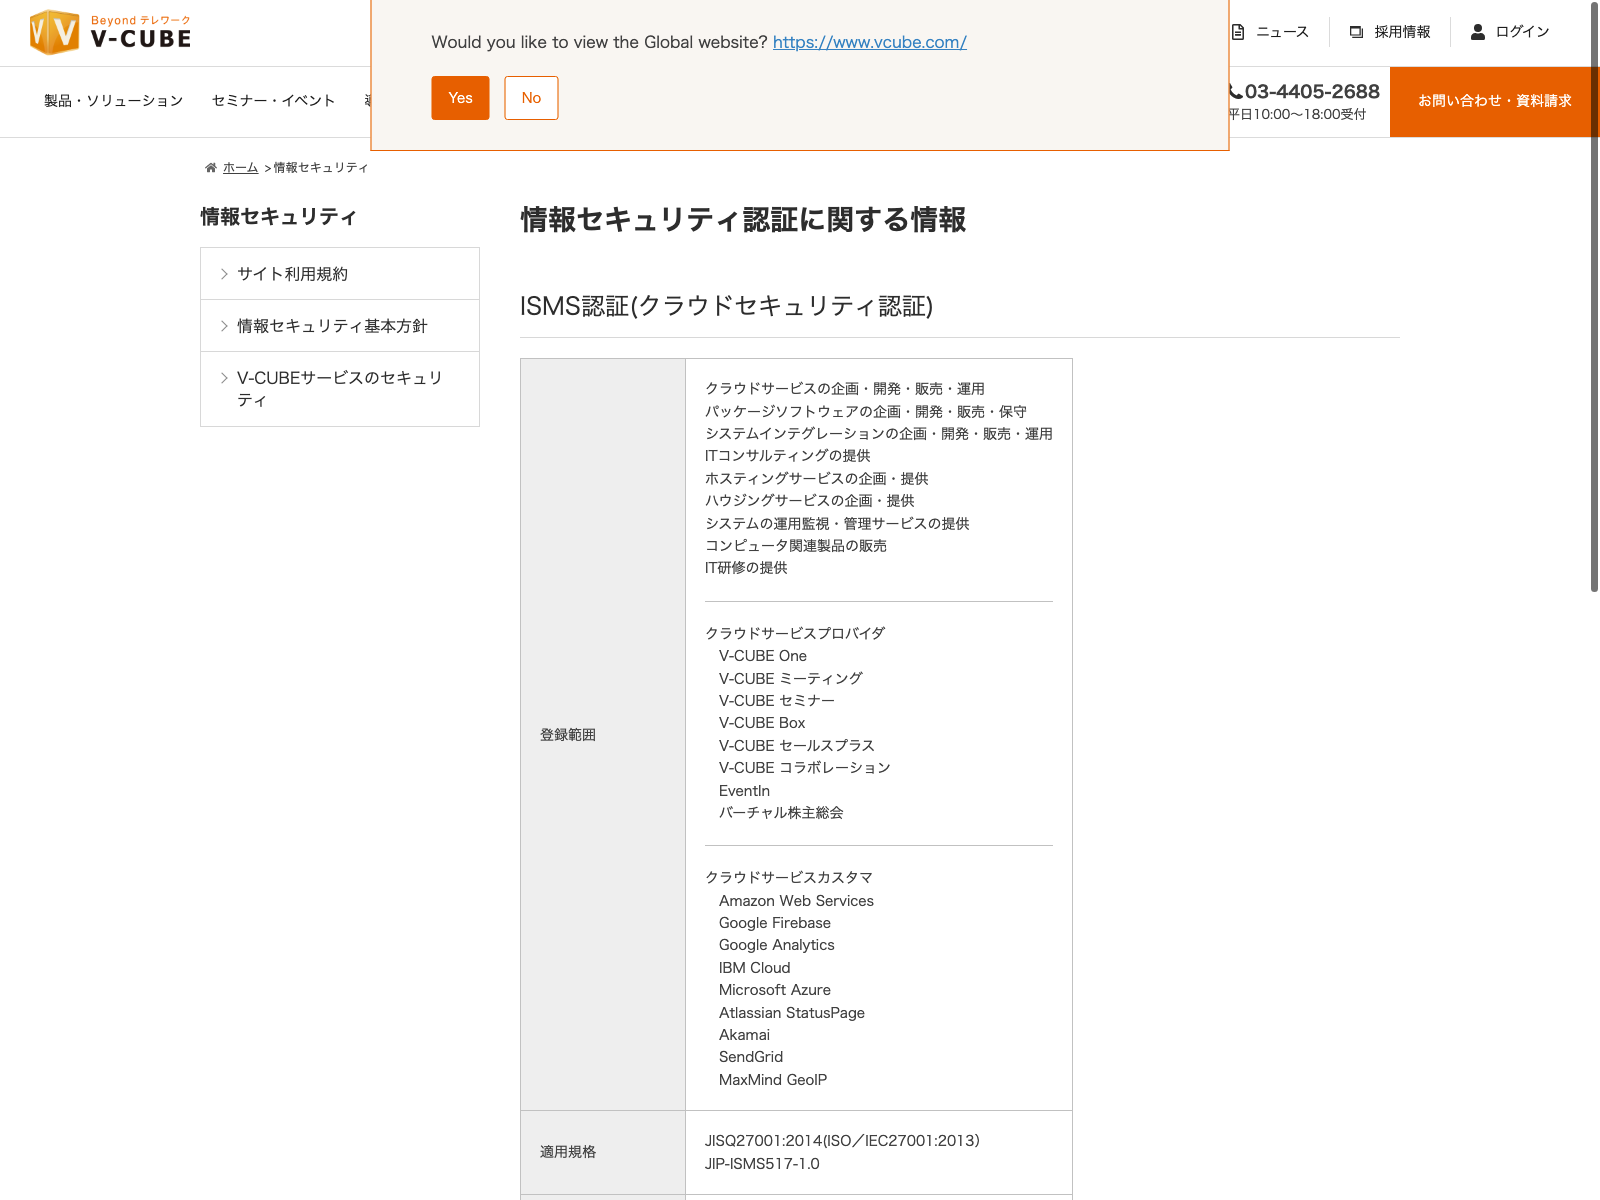Click chevron next to サイト利用規約
Image resolution: width=1600 pixels, height=1200 pixels.
224,274
